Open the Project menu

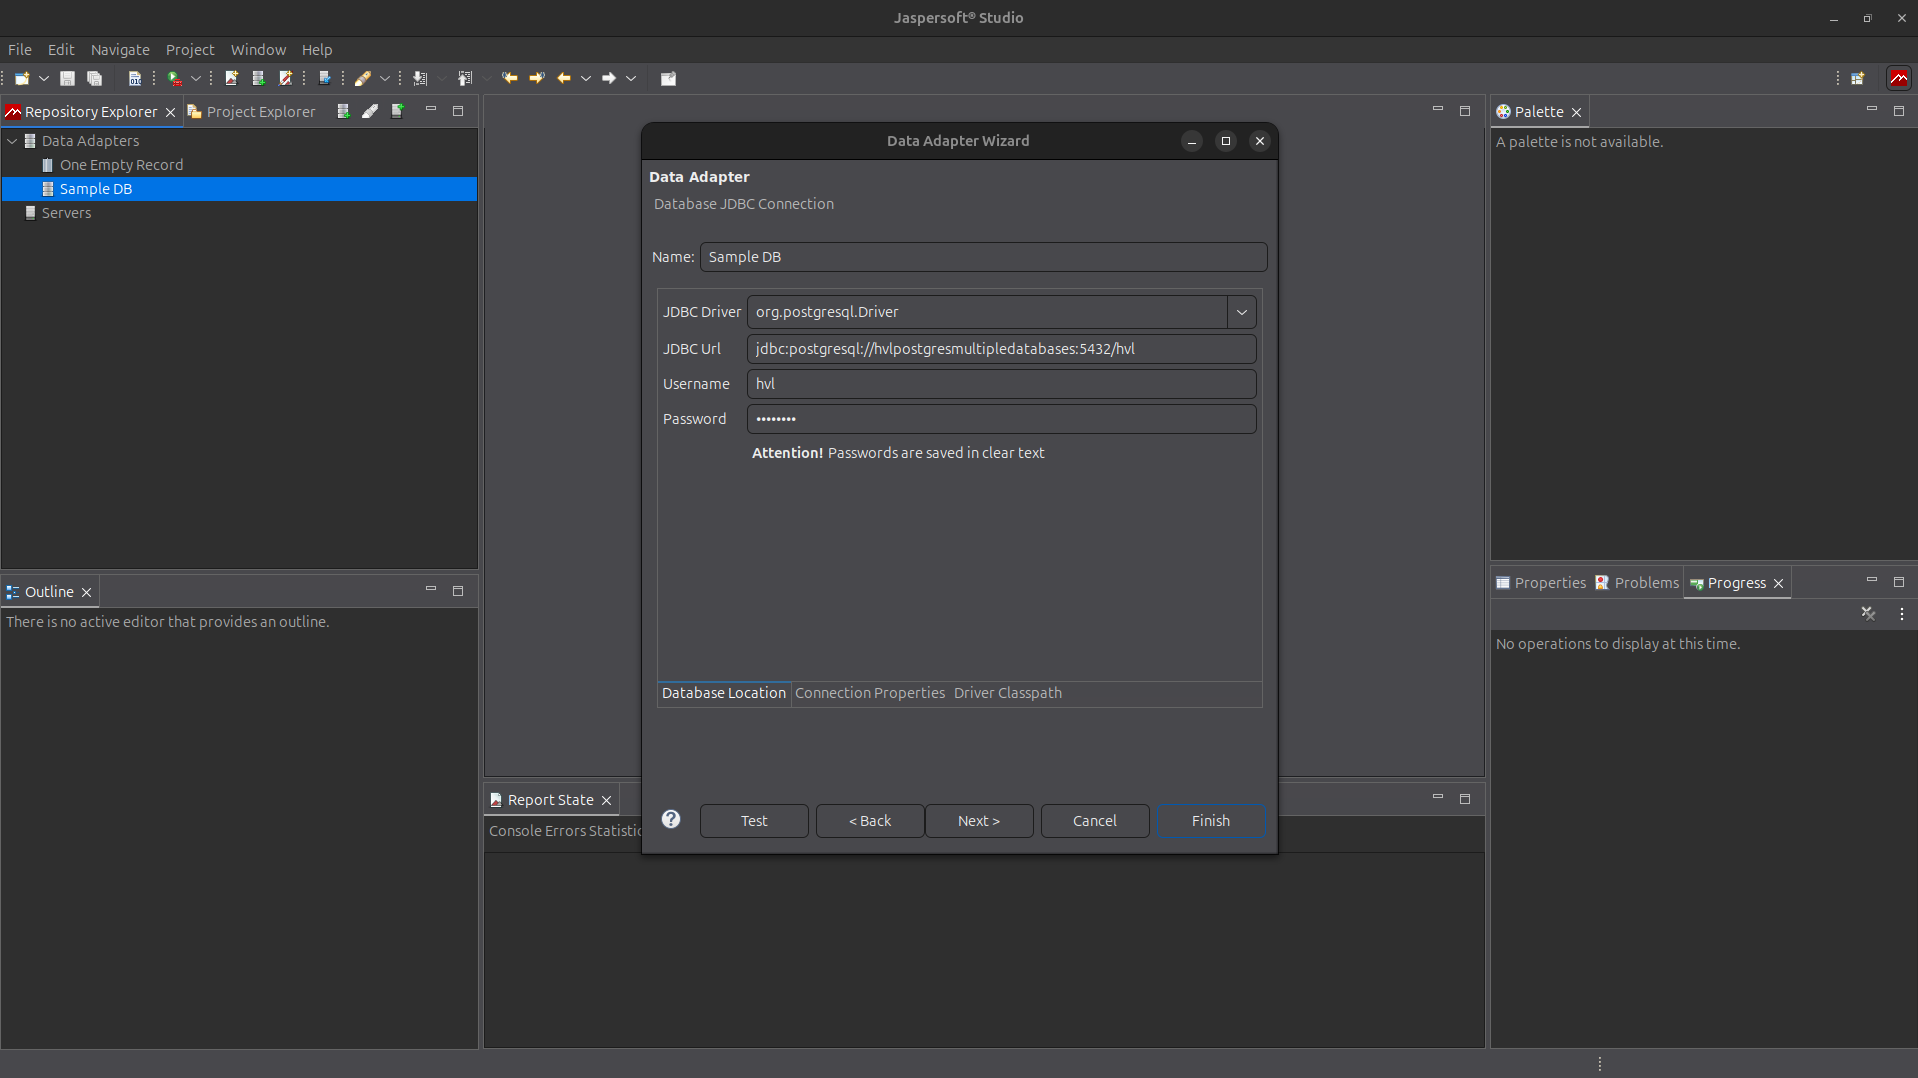click(x=190, y=50)
